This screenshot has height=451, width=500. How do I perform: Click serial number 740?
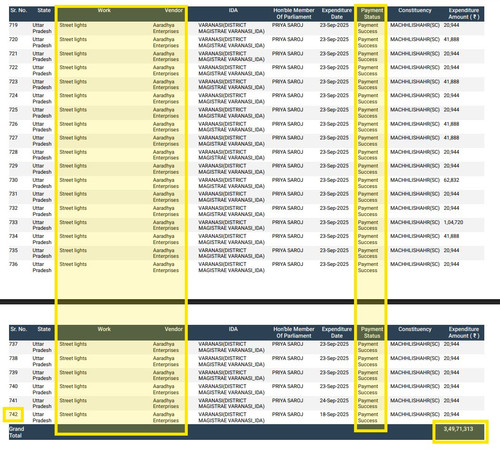point(14,386)
